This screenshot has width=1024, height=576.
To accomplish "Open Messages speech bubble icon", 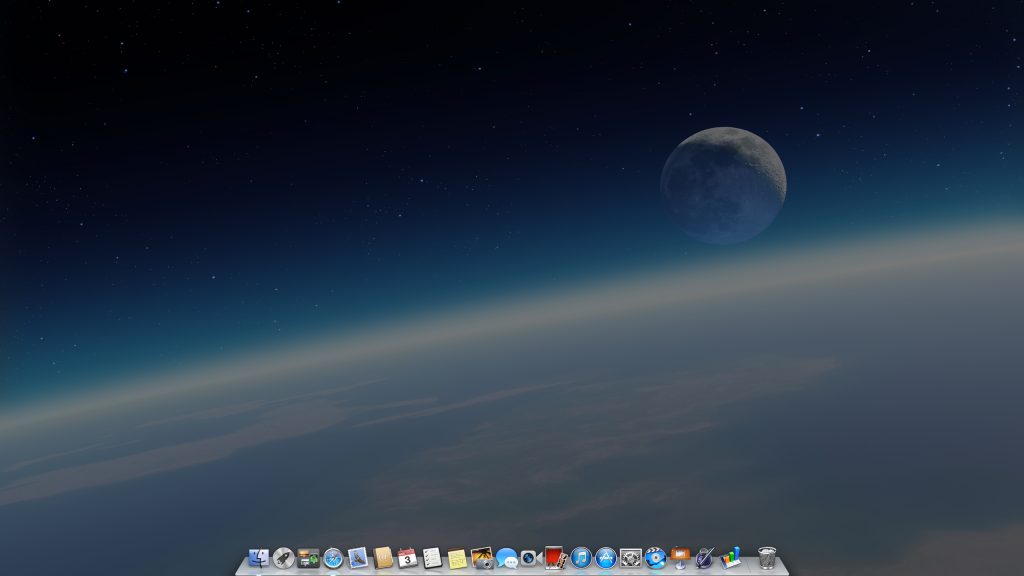I will point(507,558).
